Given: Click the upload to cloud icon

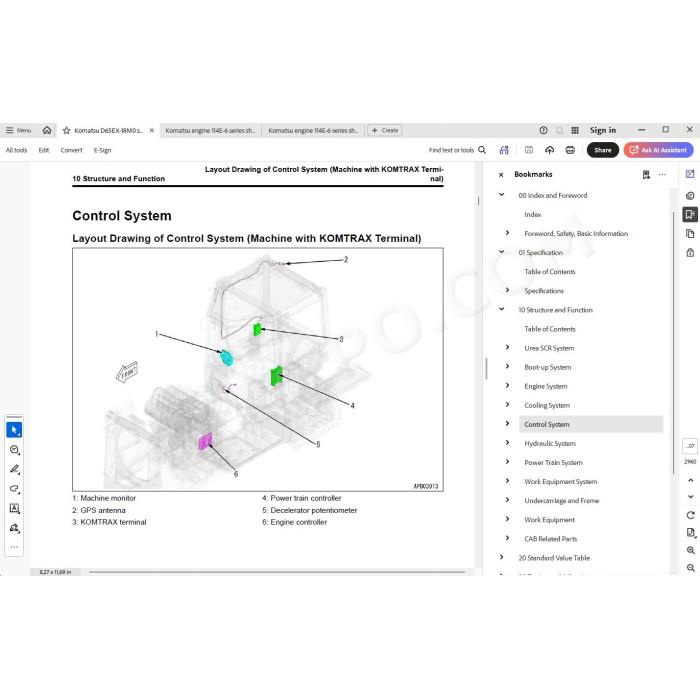Looking at the screenshot, I should point(550,150).
